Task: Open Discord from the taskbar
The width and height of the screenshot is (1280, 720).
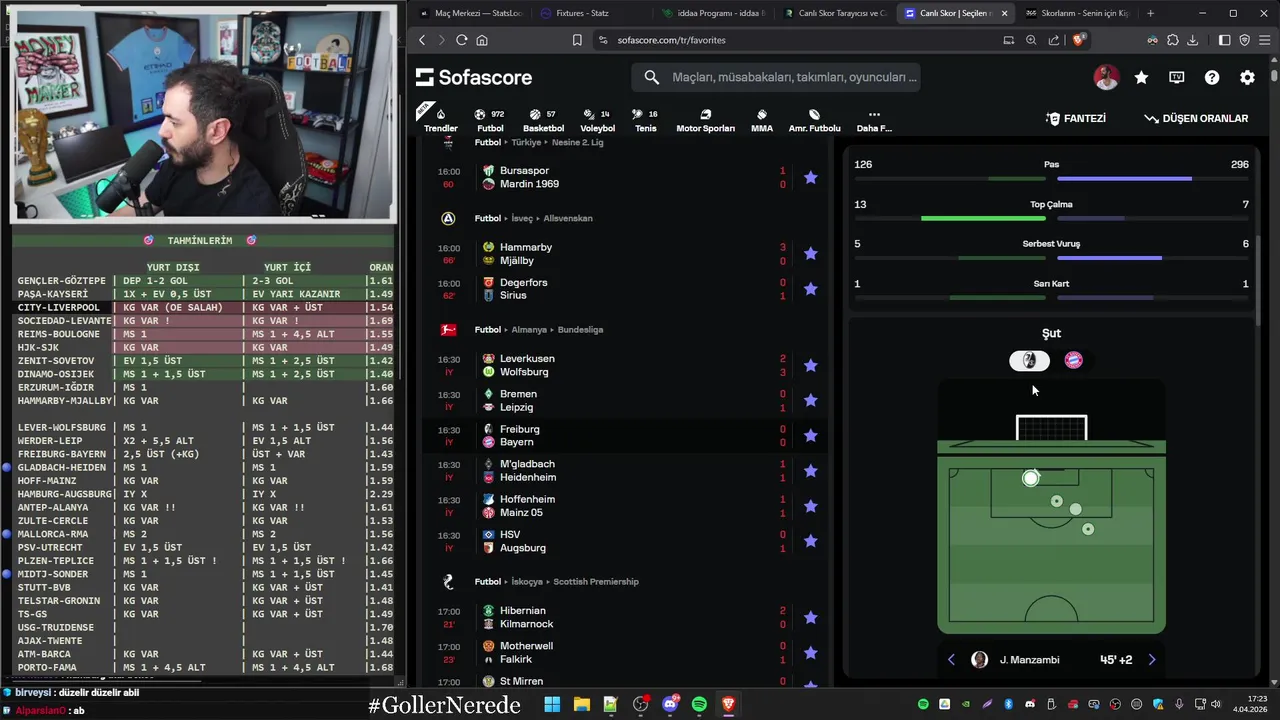Action: coord(670,704)
